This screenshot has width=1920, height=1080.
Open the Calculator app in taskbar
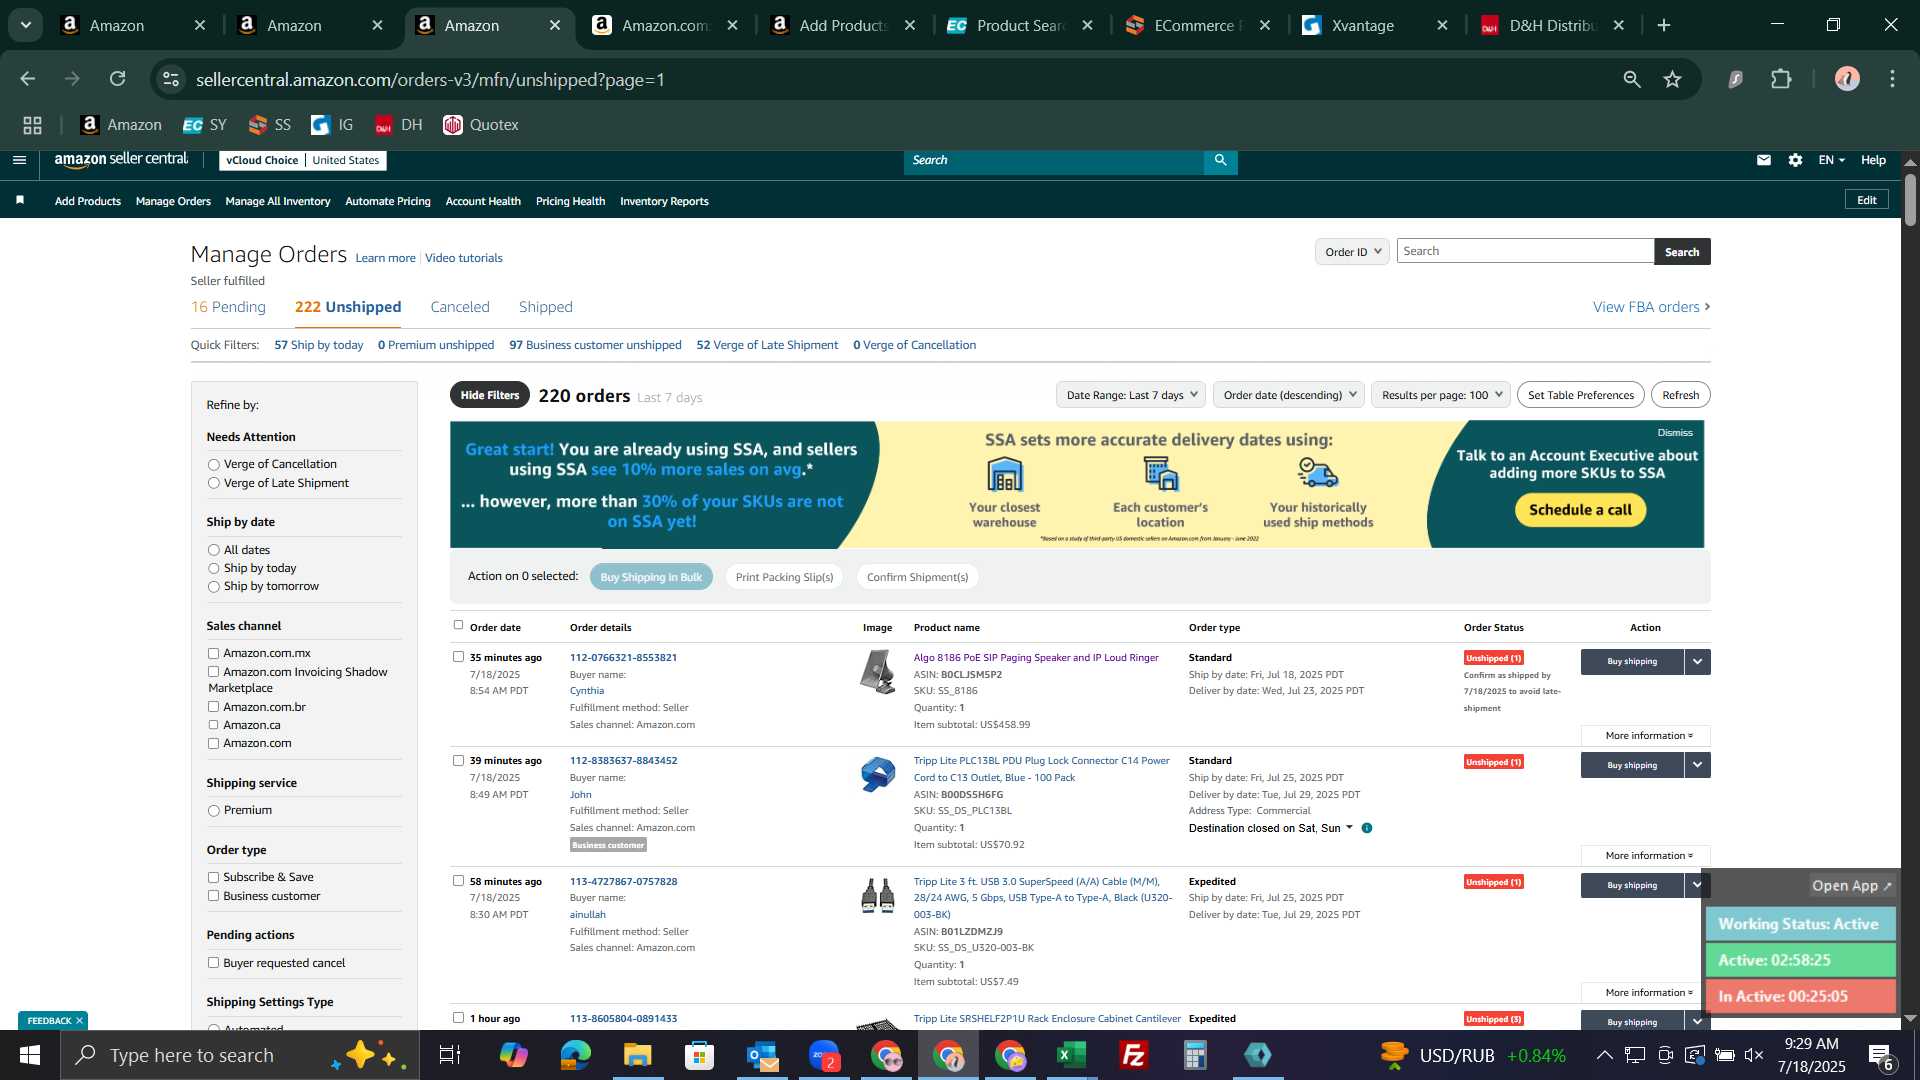click(1195, 1055)
